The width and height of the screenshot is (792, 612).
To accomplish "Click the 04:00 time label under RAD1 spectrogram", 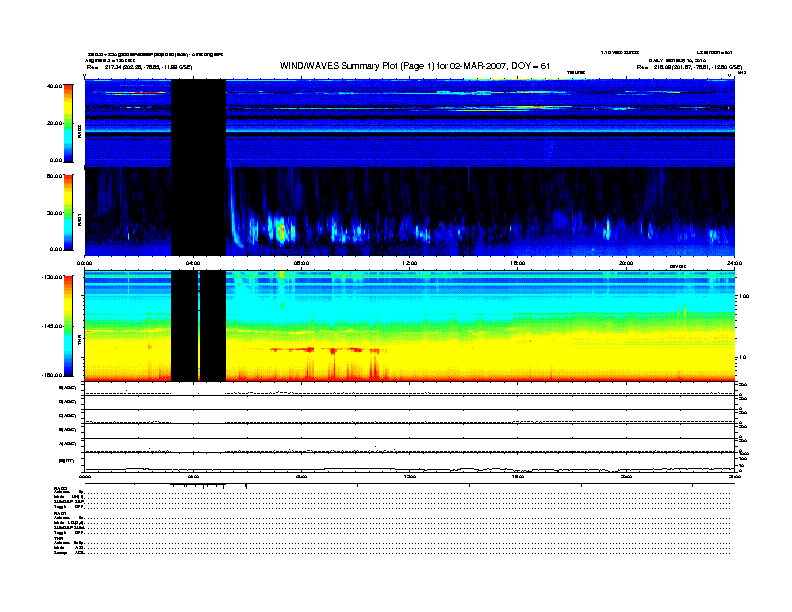I will click(193, 263).
